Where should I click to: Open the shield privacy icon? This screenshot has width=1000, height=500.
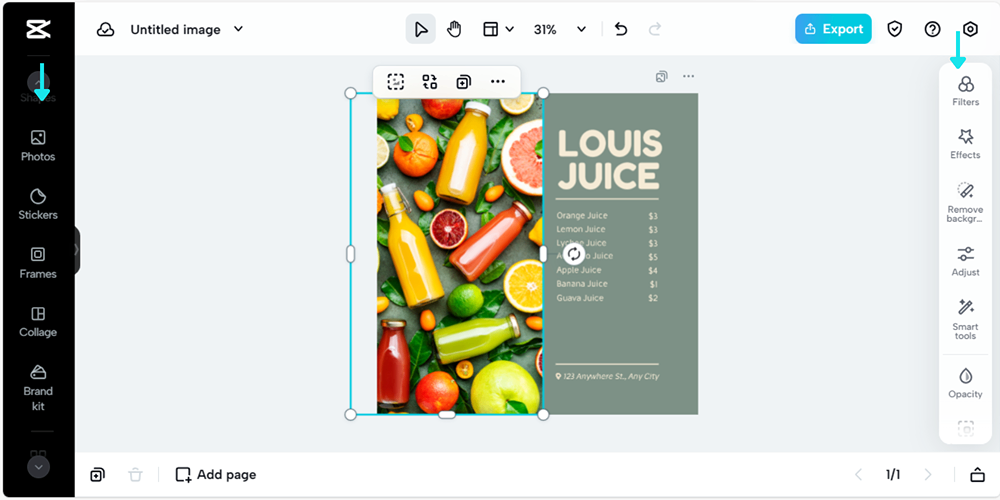[895, 29]
